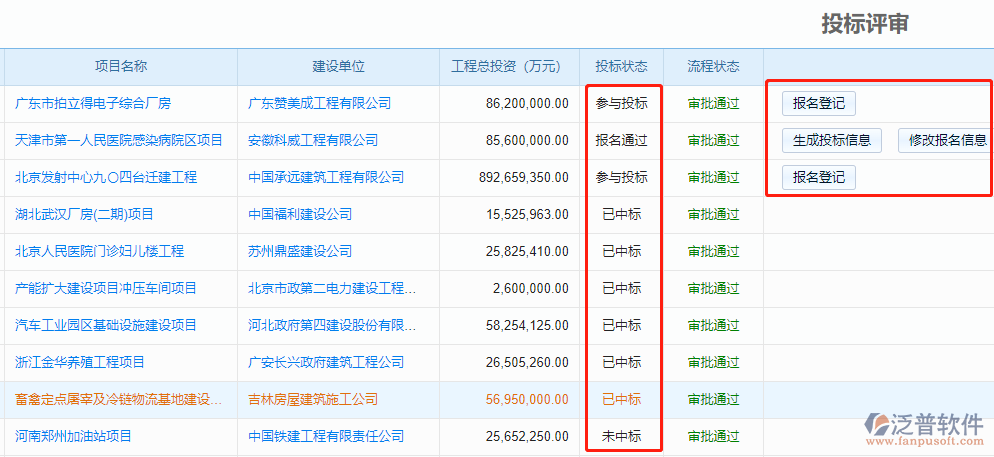Sort by the 建设单位 column header
The image size is (994, 457).
point(339,66)
